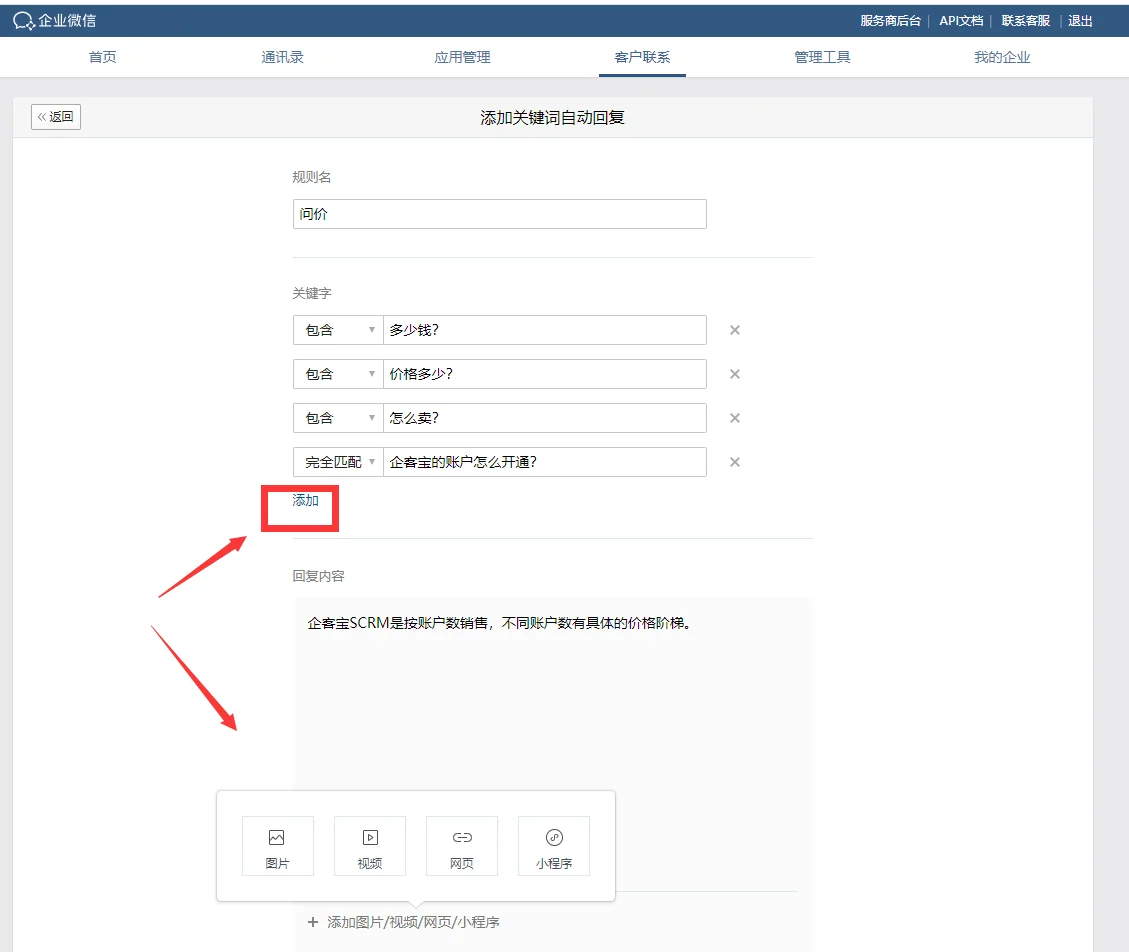Click 添加图片/视频/网页/小程序 link text
Image resolution: width=1129 pixels, height=952 pixels.
click(x=413, y=922)
